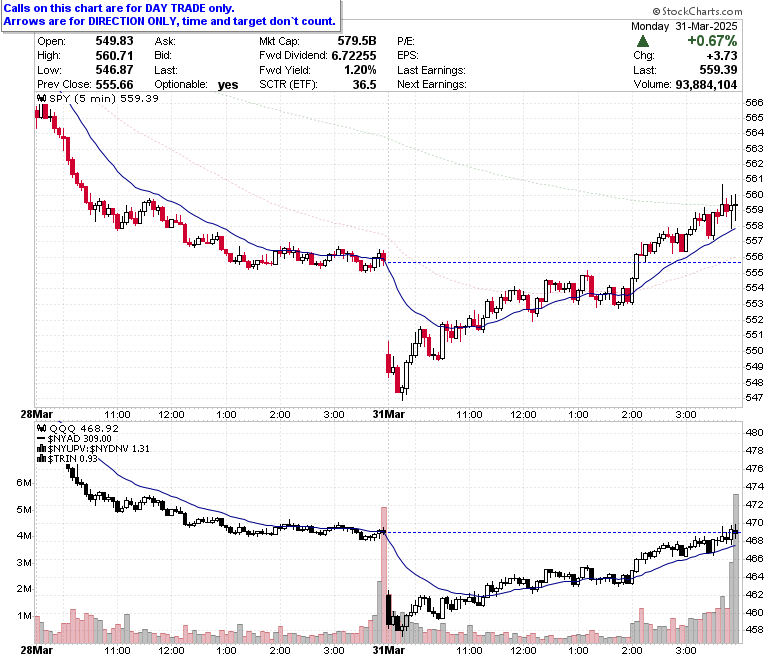Image resolution: width=780 pixels, height=659 pixels.
Task: Click the bar icon beside $TRIN legend
Action: tap(42, 459)
